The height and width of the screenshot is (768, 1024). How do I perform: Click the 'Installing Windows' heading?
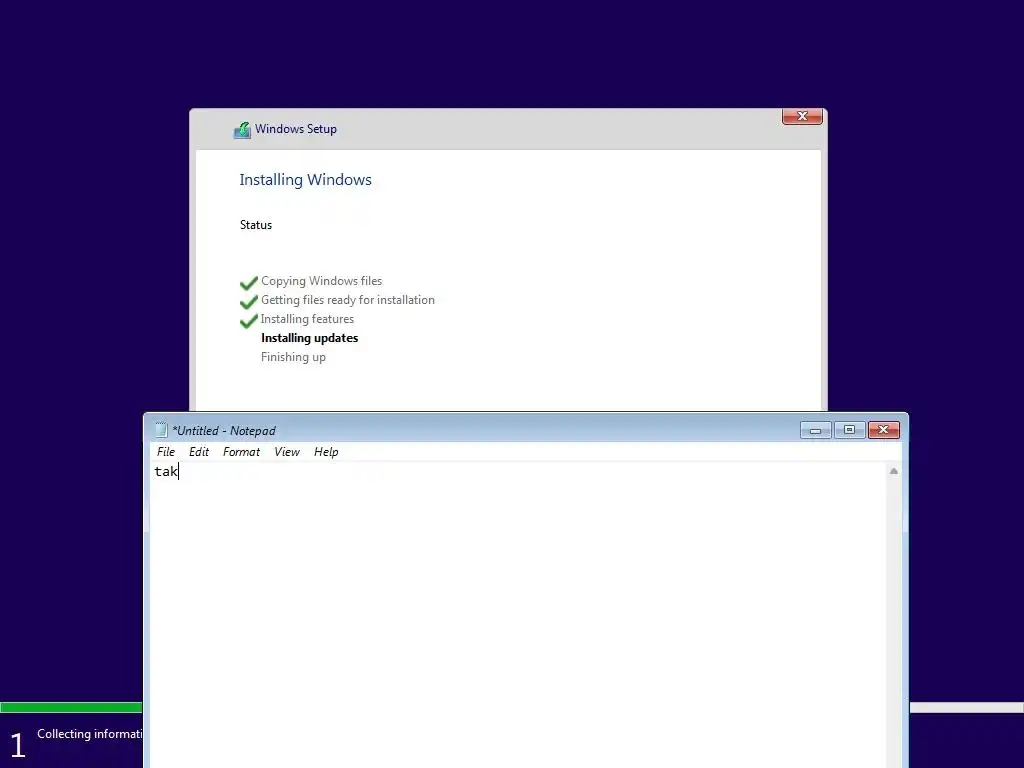pyautogui.click(x=305, y=180)
